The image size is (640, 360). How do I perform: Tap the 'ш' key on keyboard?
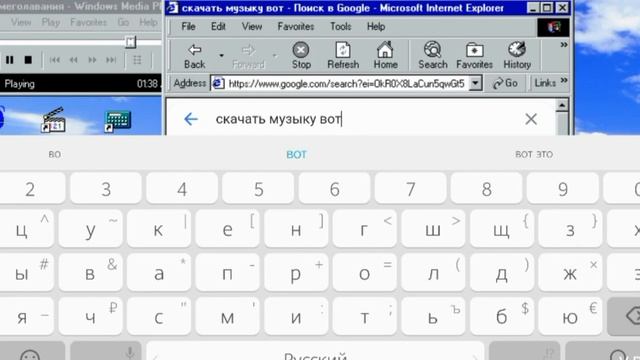pyautogui.click(x=433, y=229)
